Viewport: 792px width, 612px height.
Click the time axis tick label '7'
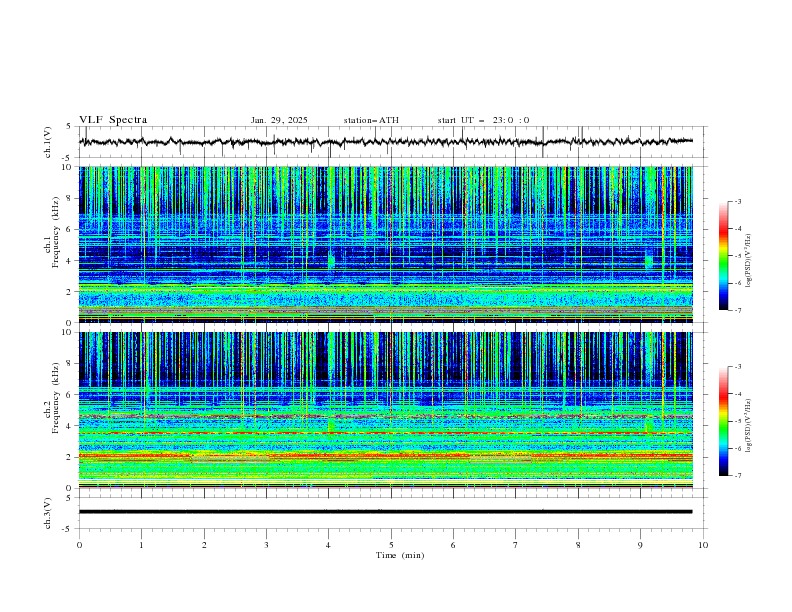516,545
